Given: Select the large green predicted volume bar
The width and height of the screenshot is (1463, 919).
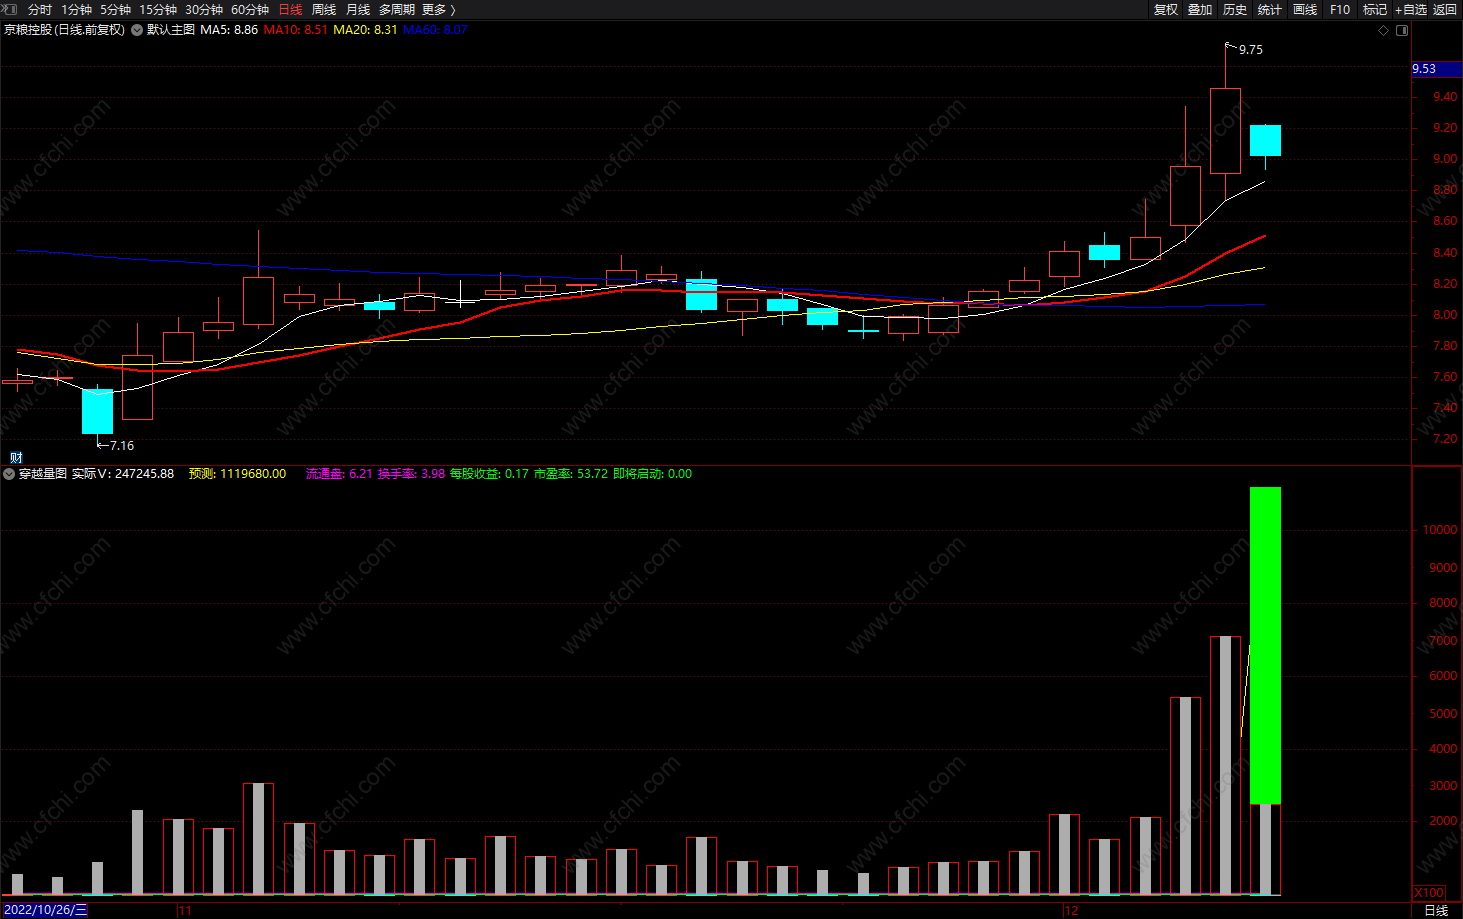Looking at the screenshot, I should click(x=1265, y=645).
